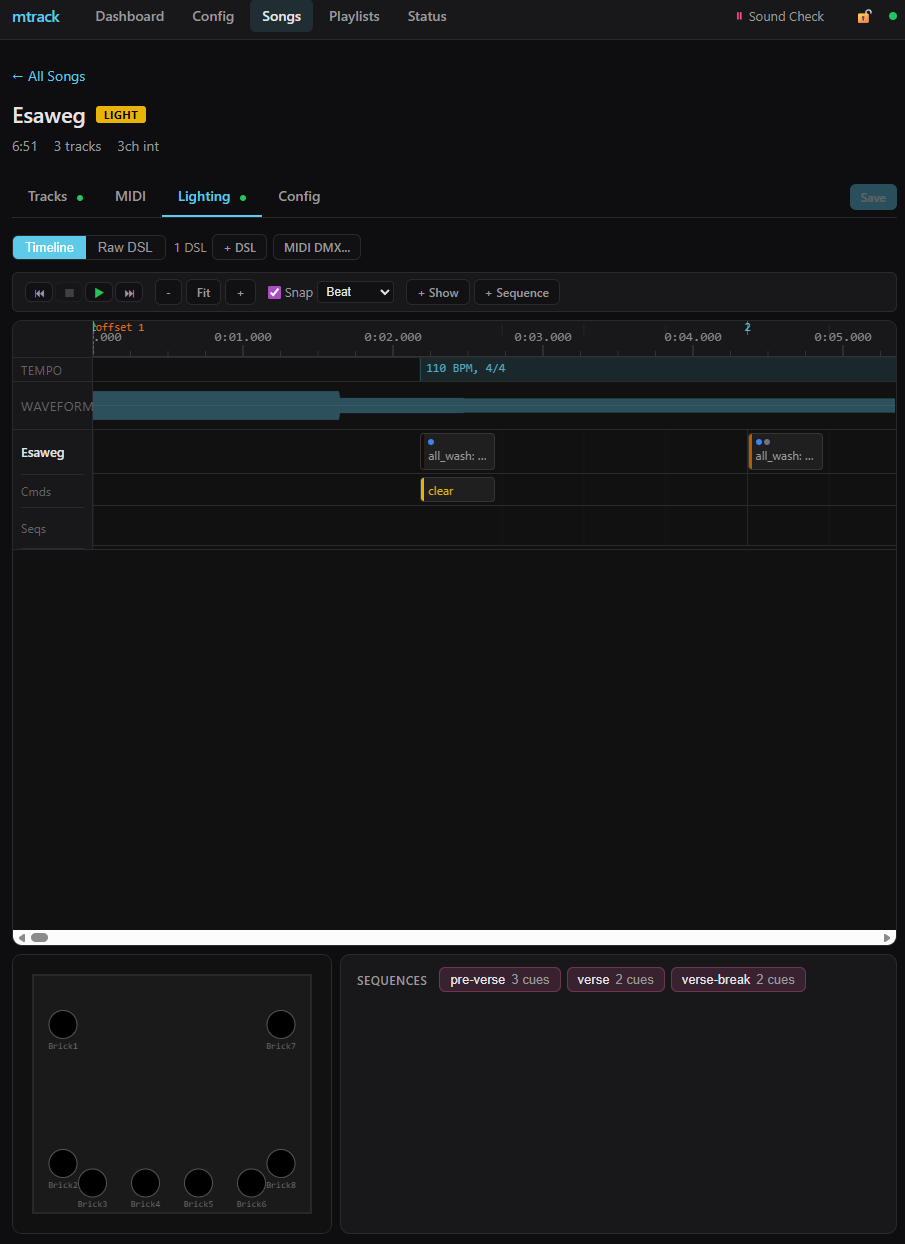Toggle the Lighting tab green dot

[243, 197]
